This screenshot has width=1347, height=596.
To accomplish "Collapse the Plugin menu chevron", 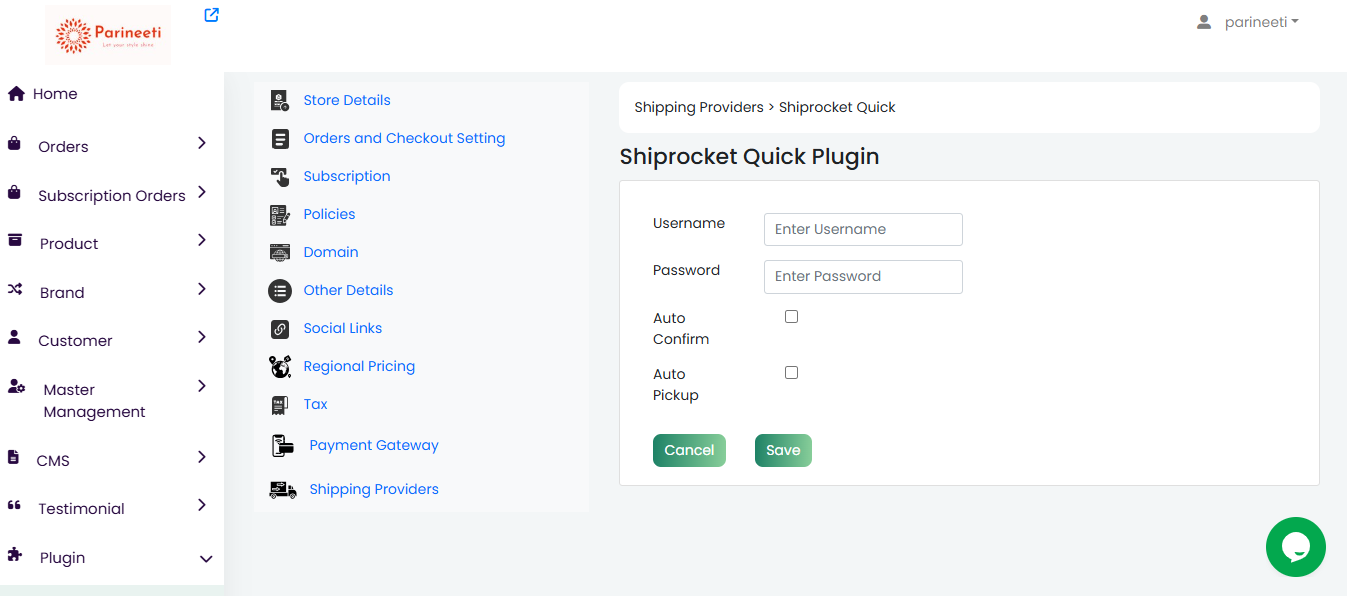I will 206,559.
